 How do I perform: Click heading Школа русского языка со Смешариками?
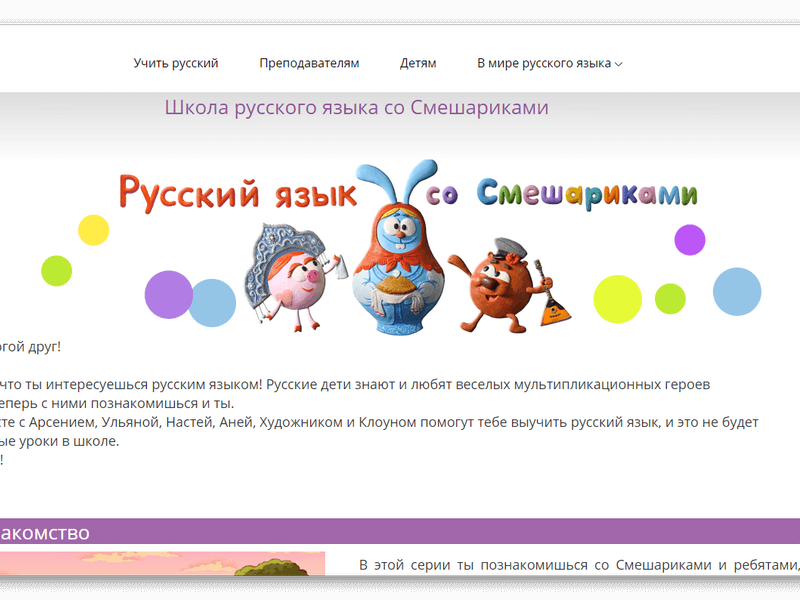pyautogui.click(x=357, y=108)
